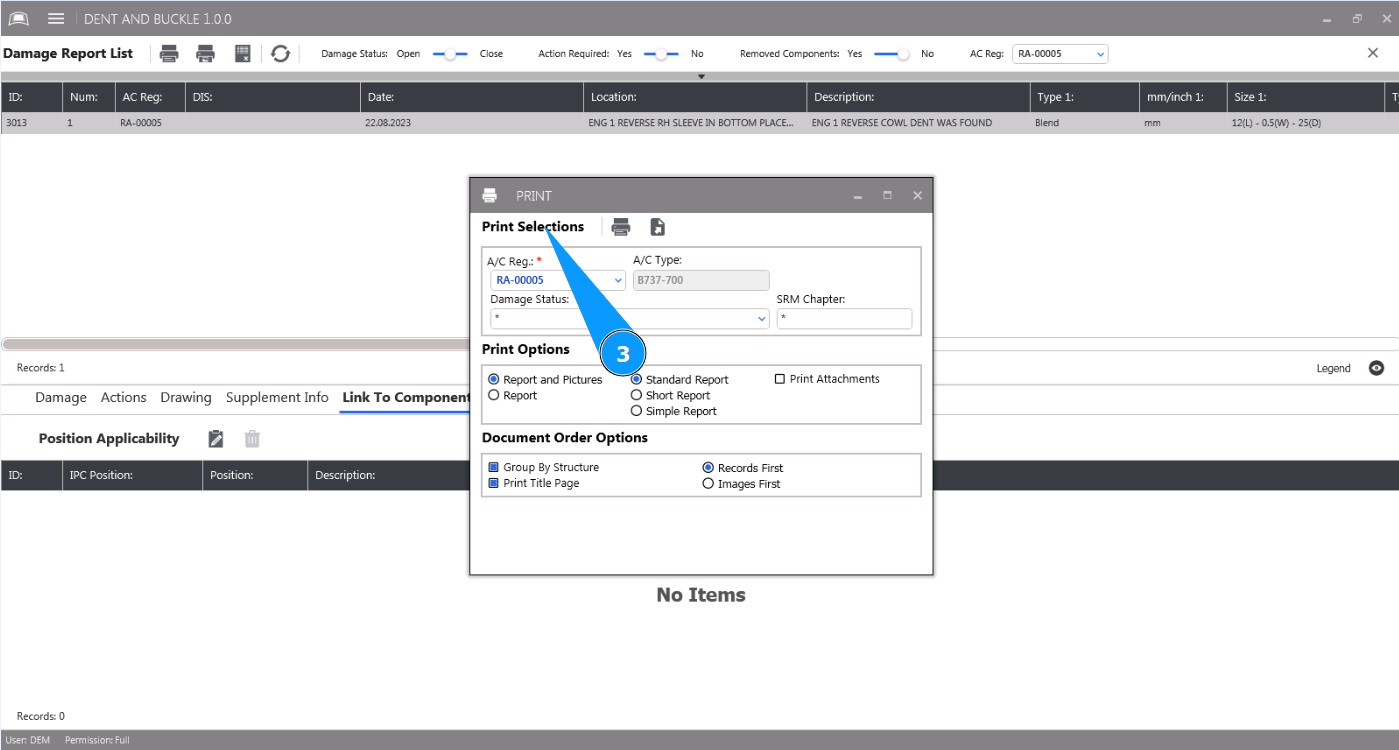The image size is (1399, 750).
Task: Select the Report radio button
Action: [x=512, y=396]
